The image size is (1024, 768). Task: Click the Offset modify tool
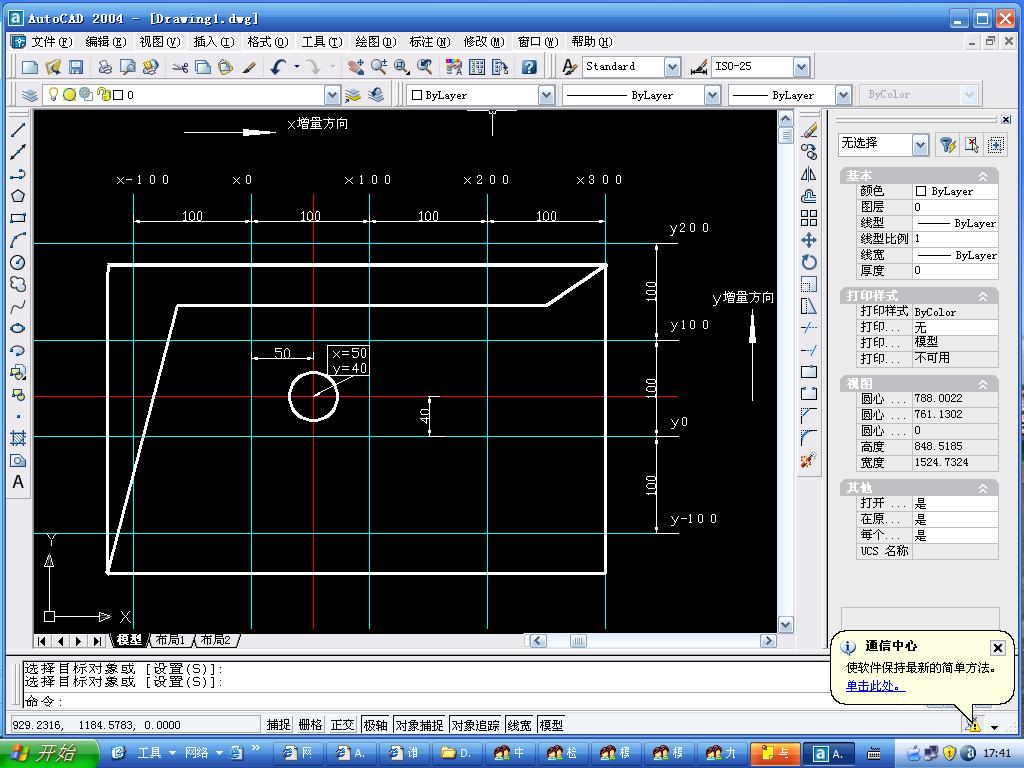(x=809, y=196)
